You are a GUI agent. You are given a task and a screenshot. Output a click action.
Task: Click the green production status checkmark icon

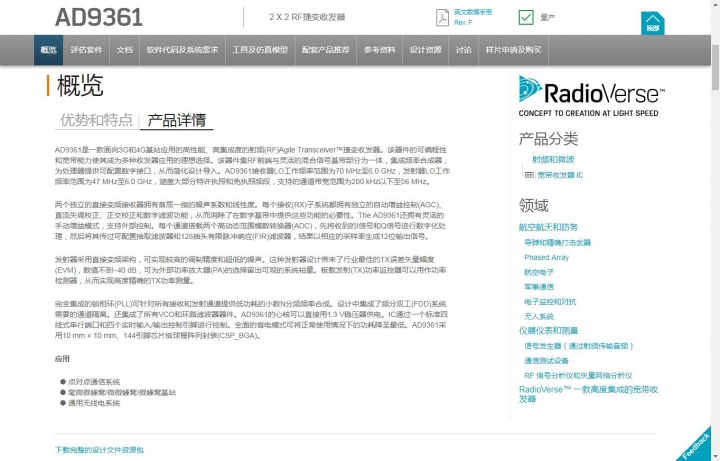click(x=526, y=17)
